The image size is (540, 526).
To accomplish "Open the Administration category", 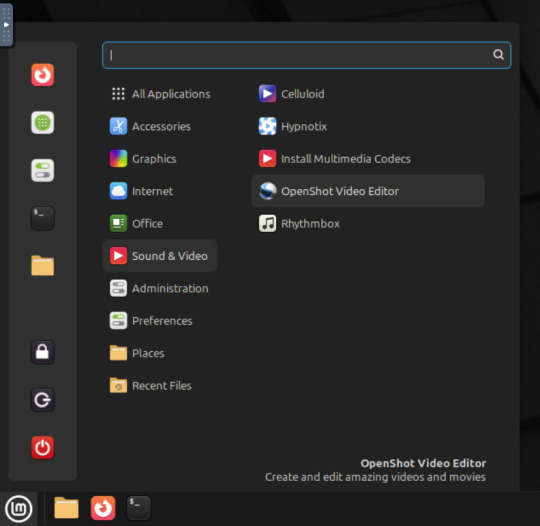I will click(159, 288).
